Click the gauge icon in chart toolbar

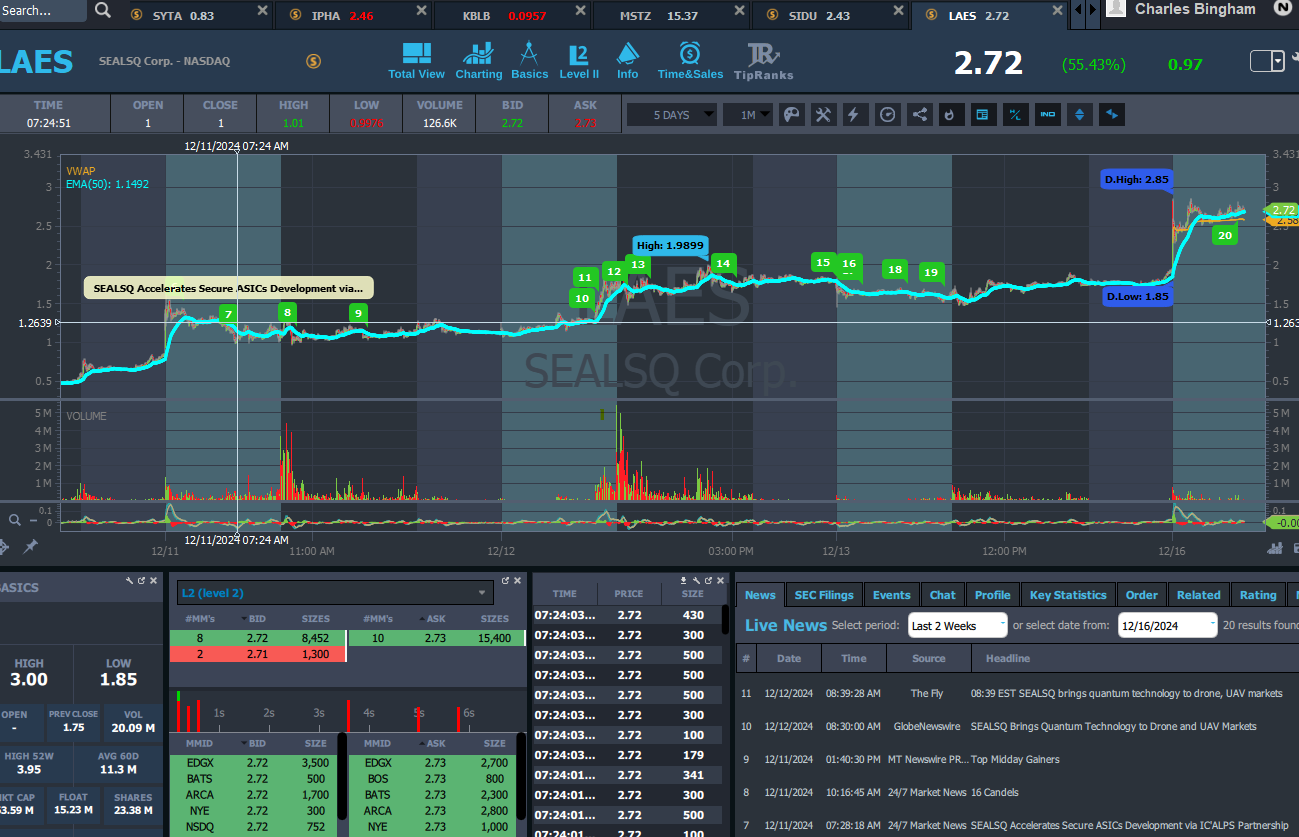tap(886, 115)
